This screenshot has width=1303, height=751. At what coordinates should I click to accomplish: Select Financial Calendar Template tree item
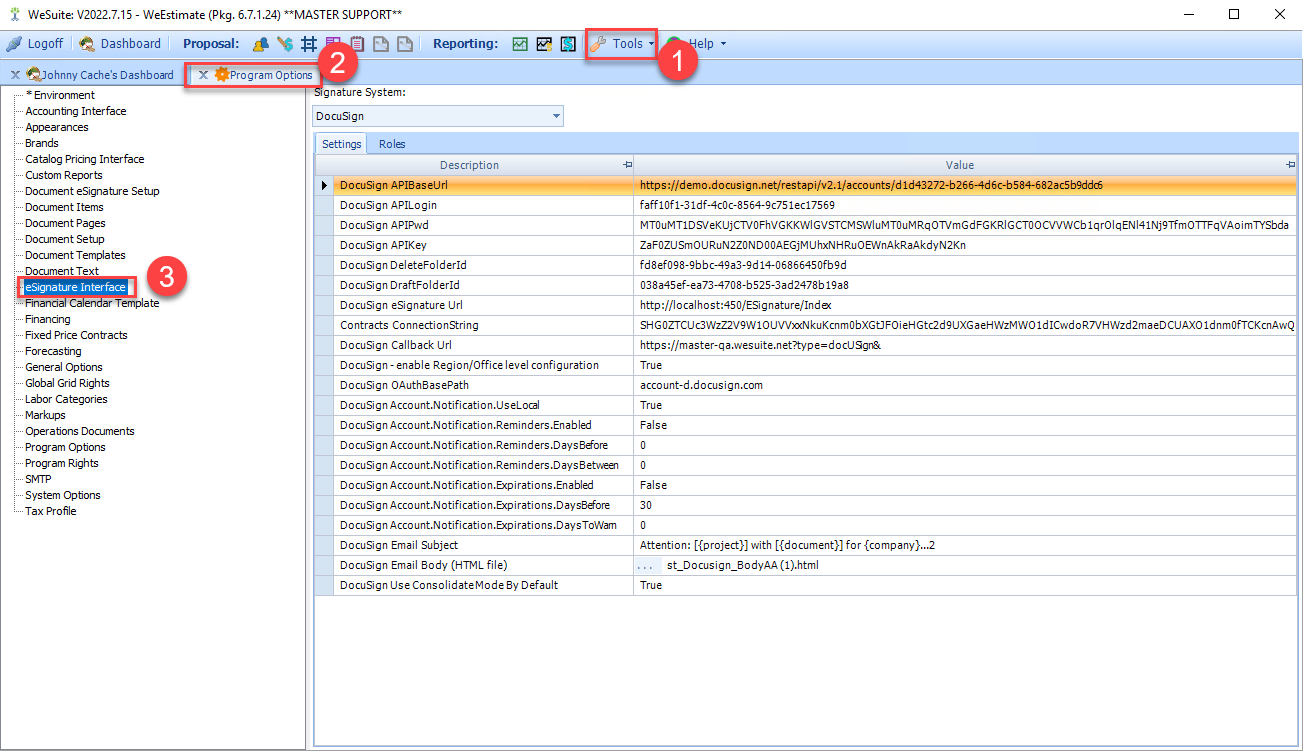92,303
